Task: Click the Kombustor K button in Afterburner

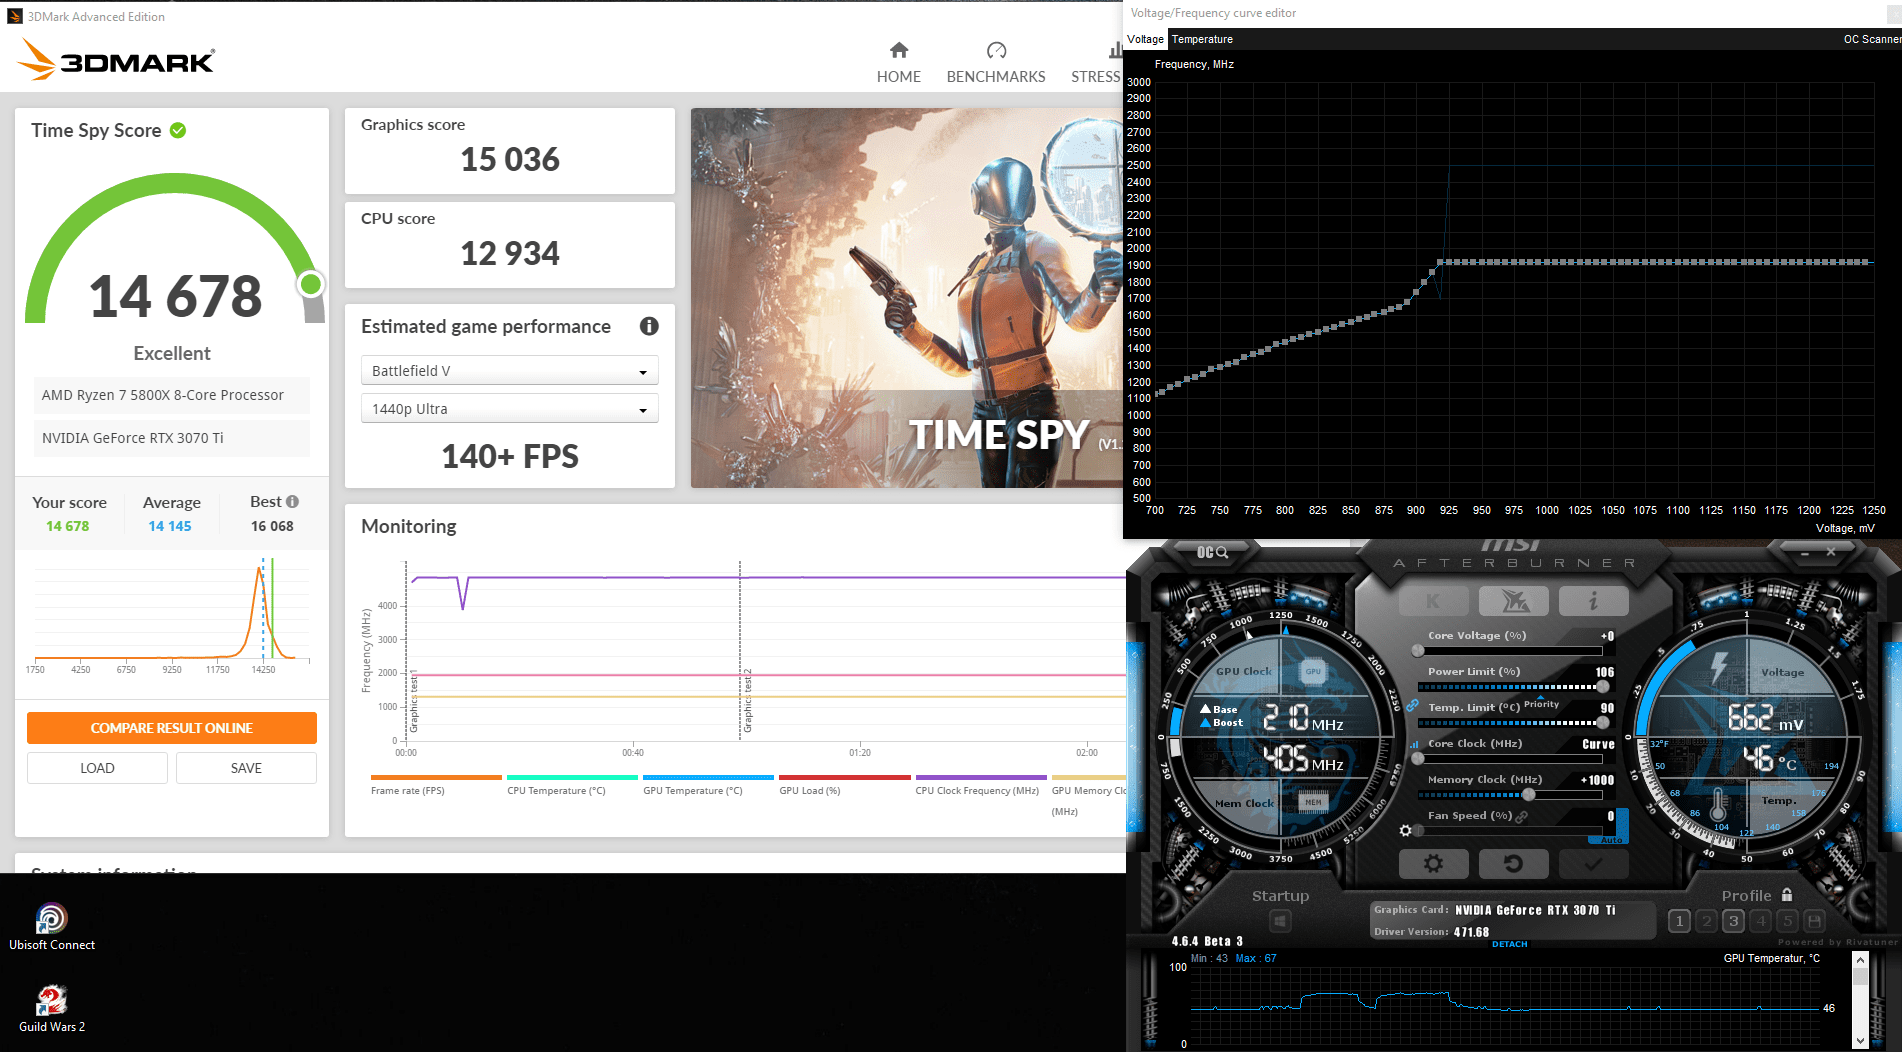Action: [1433, 601]
